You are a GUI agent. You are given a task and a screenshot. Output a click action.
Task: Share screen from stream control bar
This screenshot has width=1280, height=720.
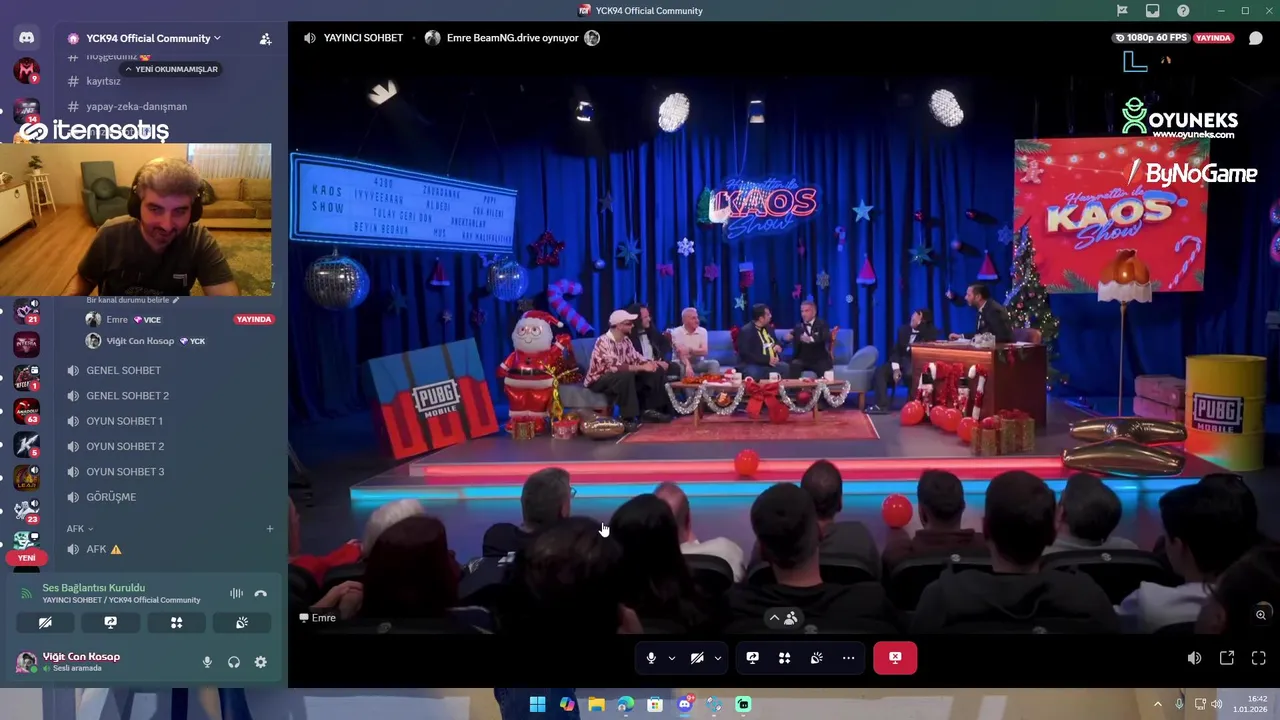click(752, 658)
